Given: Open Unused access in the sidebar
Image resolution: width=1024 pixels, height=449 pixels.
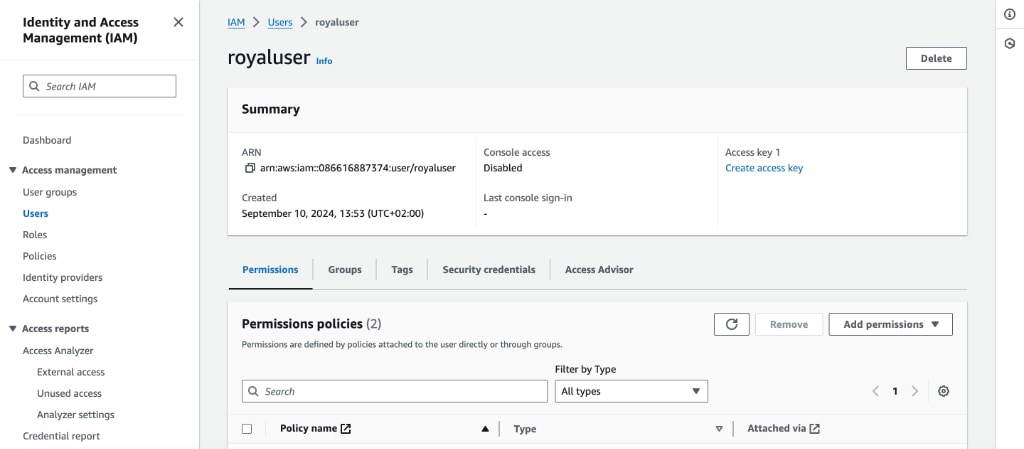Looking at the screenshot, I should tap(69, 394).
